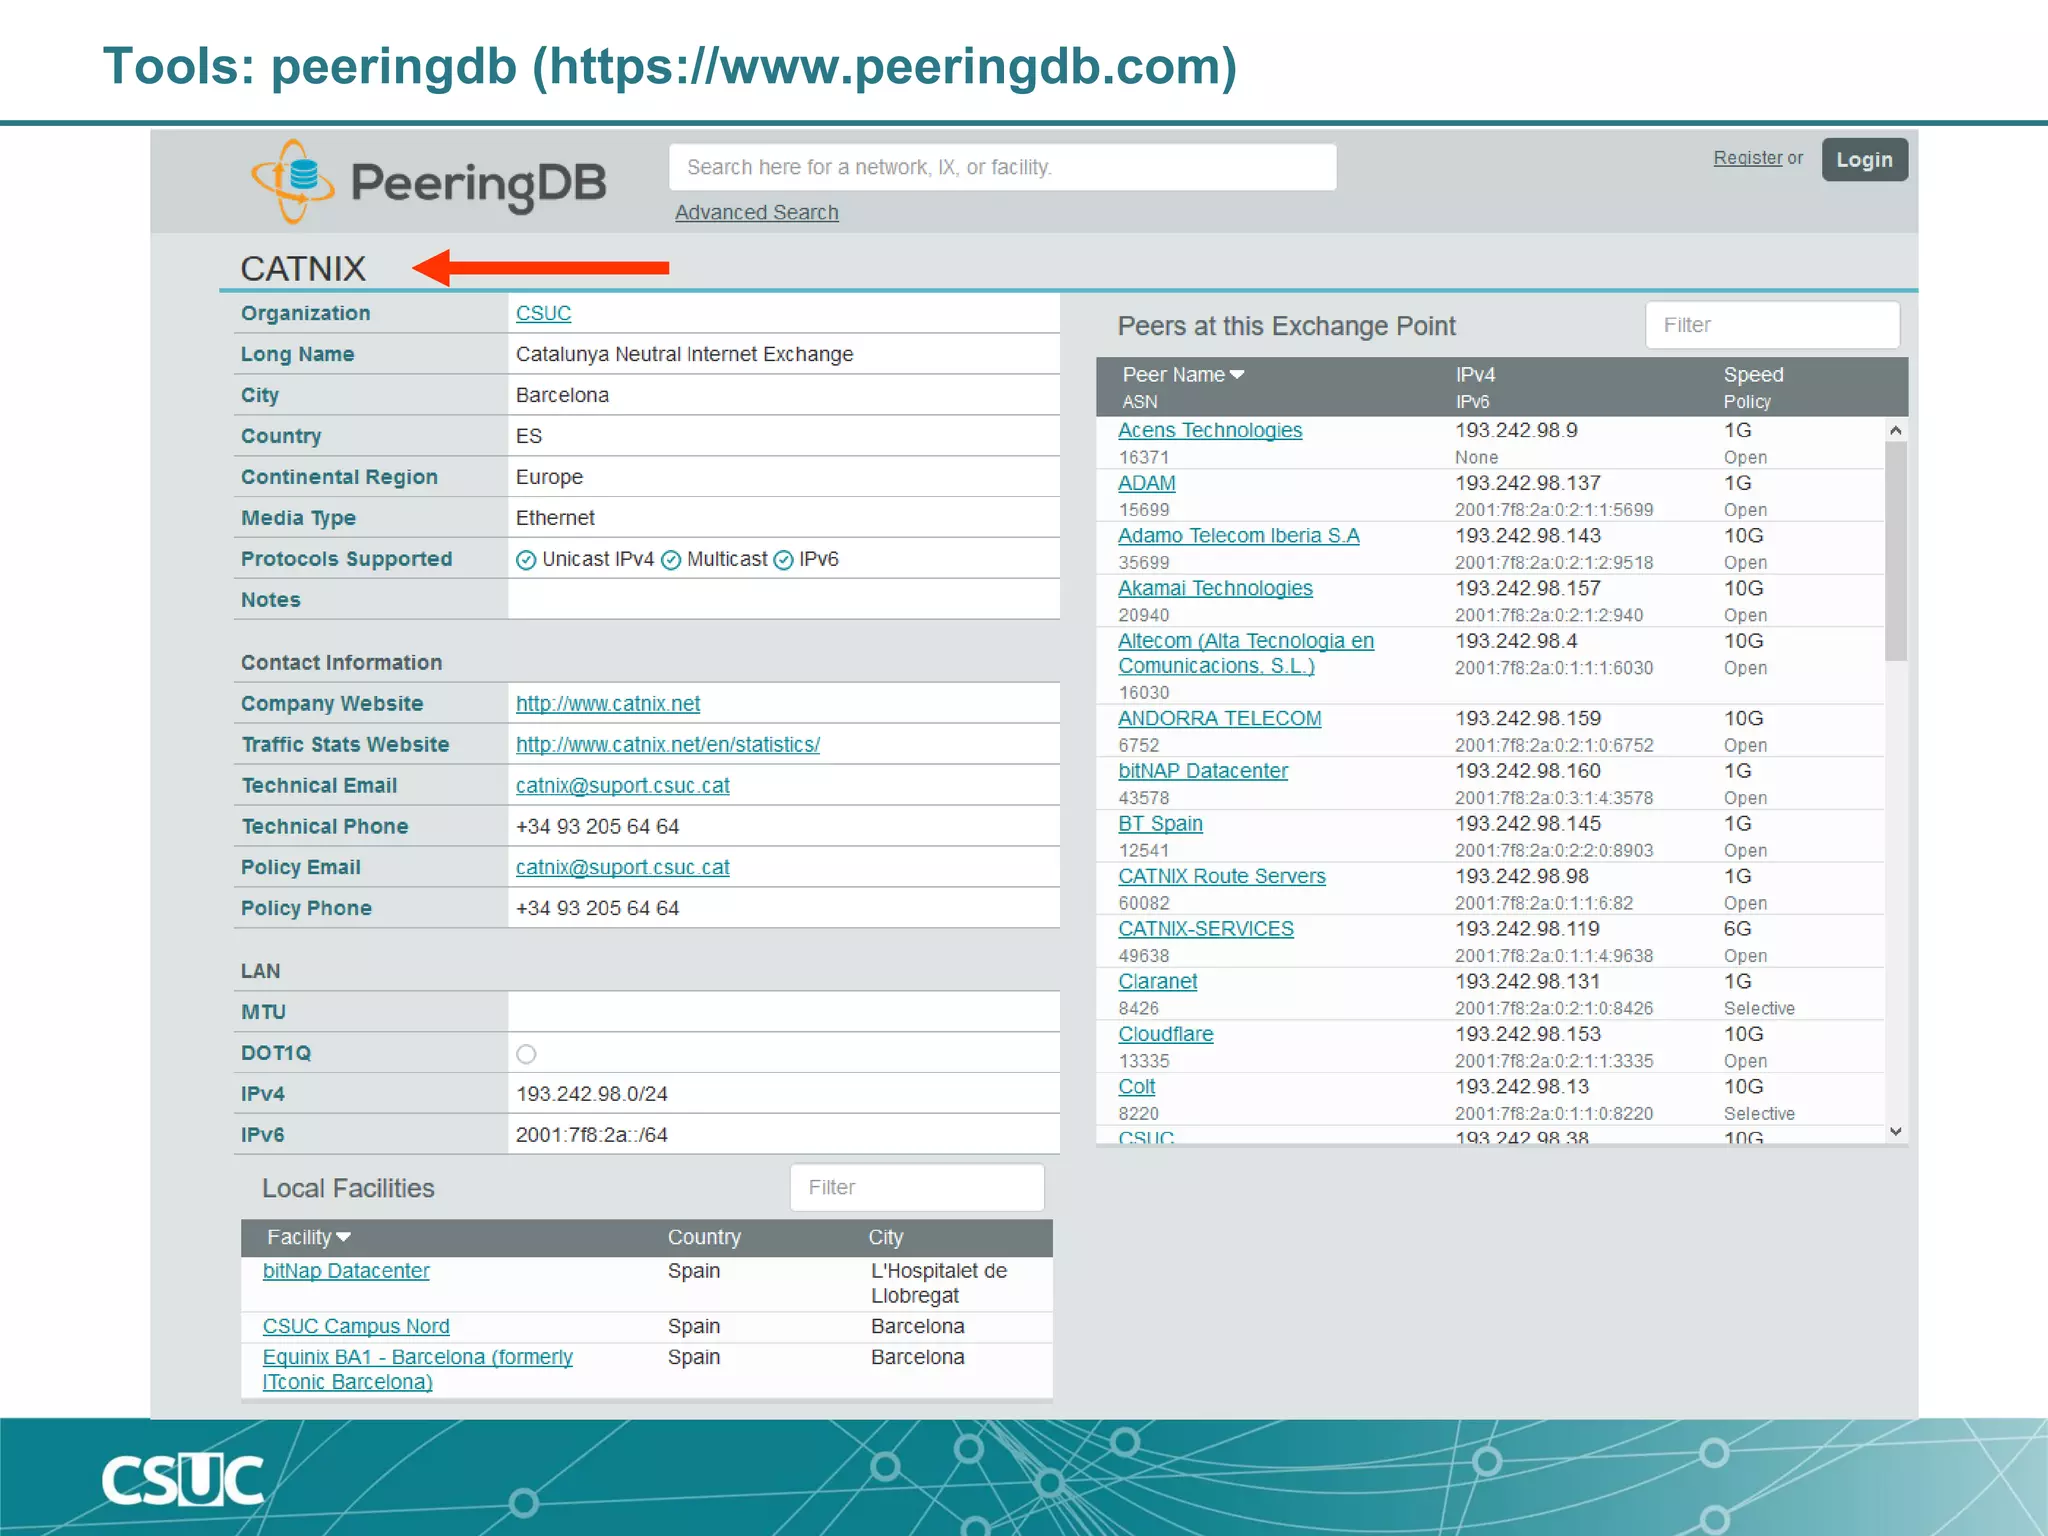Click the Login button
This screenshot has width=2048, height=1536.
click(x=1864, y=160)
